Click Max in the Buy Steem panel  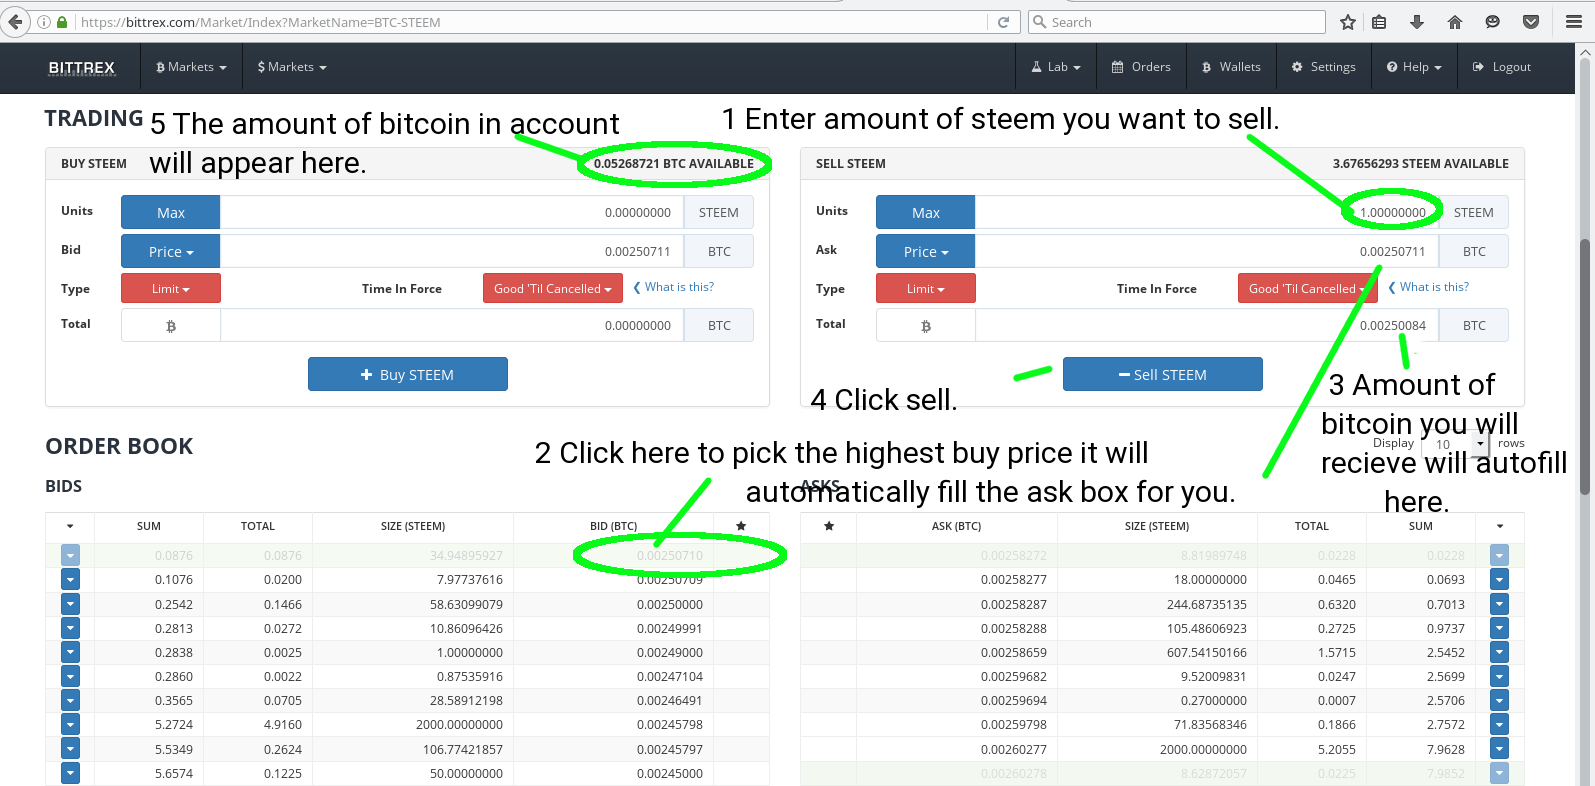[x=171, y=212]
